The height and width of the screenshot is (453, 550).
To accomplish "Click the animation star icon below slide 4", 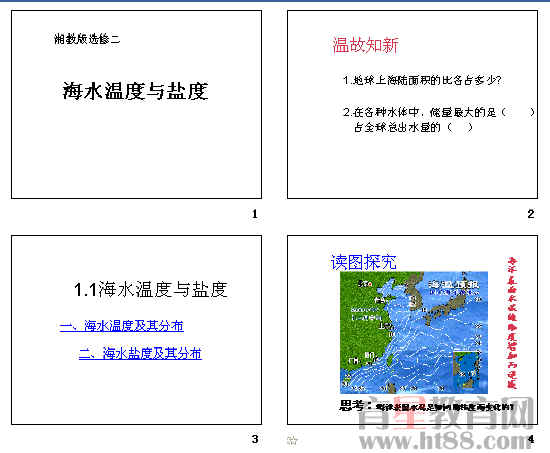I will click(292, 440).
